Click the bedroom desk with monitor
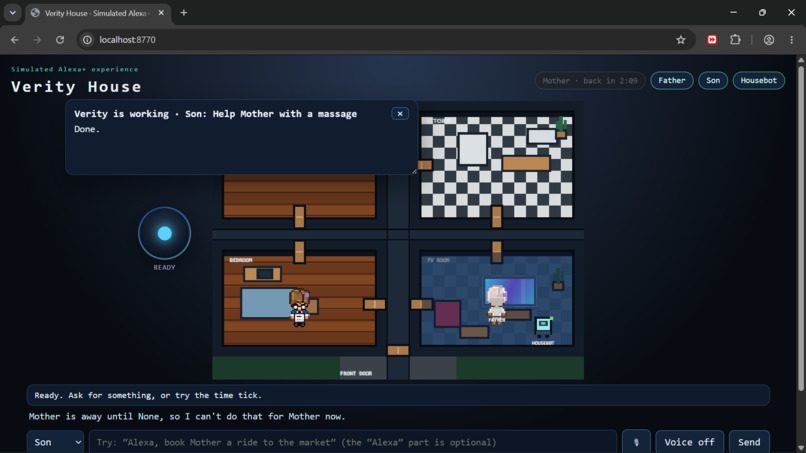The image size is (806, 453). (262, 274)
